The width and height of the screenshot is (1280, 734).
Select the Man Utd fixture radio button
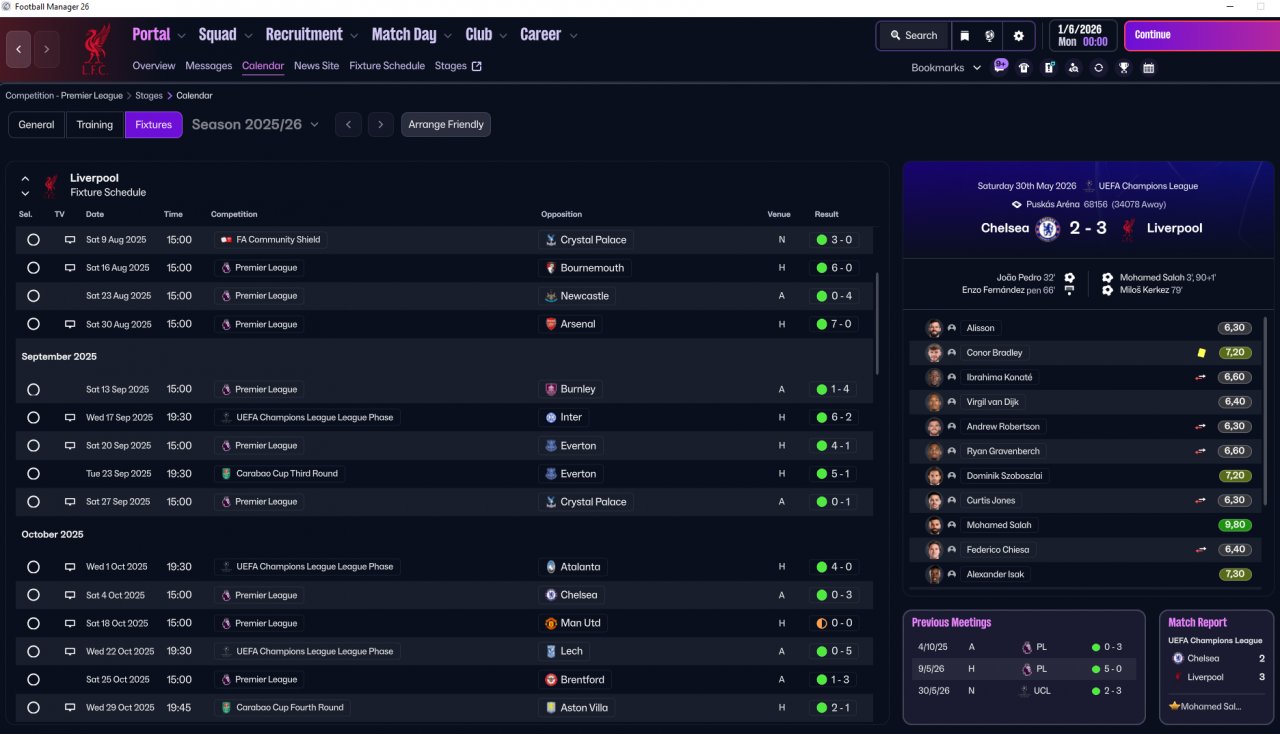point(33,623)
